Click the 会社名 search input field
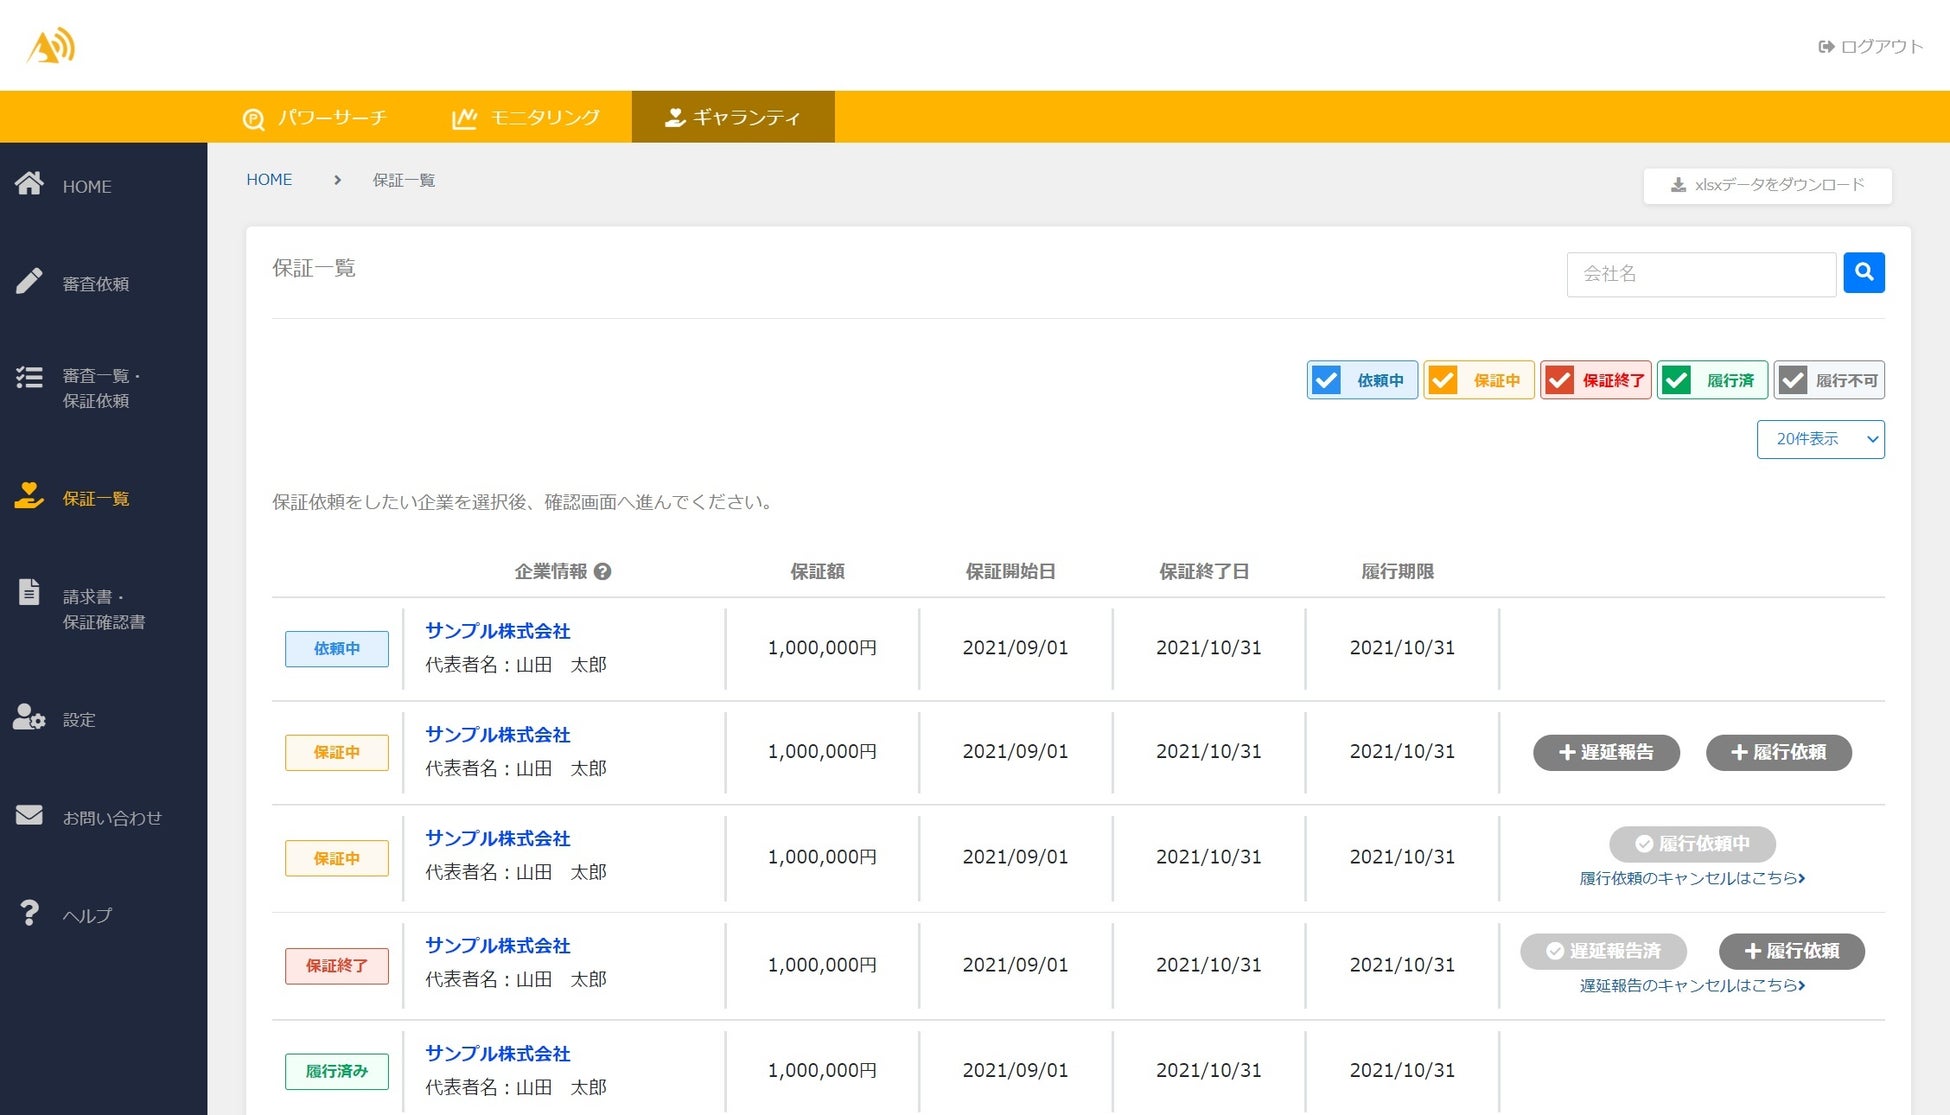 click(1700, 273)
